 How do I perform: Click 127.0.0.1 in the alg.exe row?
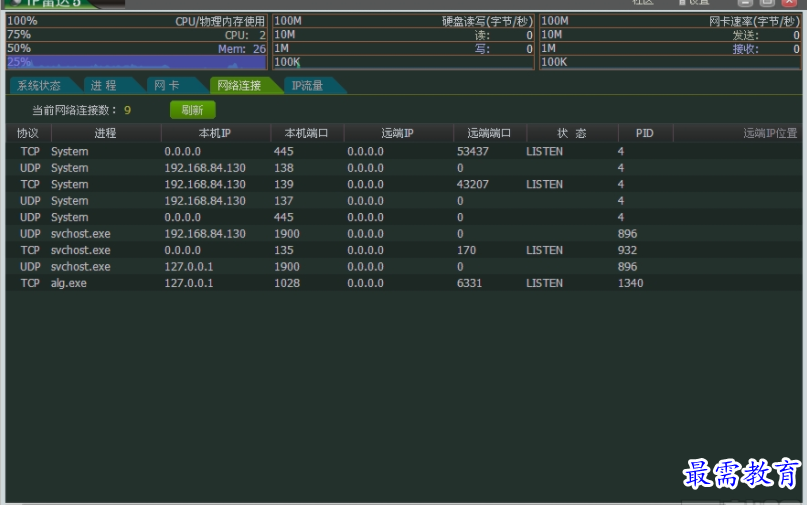(188, 283)
